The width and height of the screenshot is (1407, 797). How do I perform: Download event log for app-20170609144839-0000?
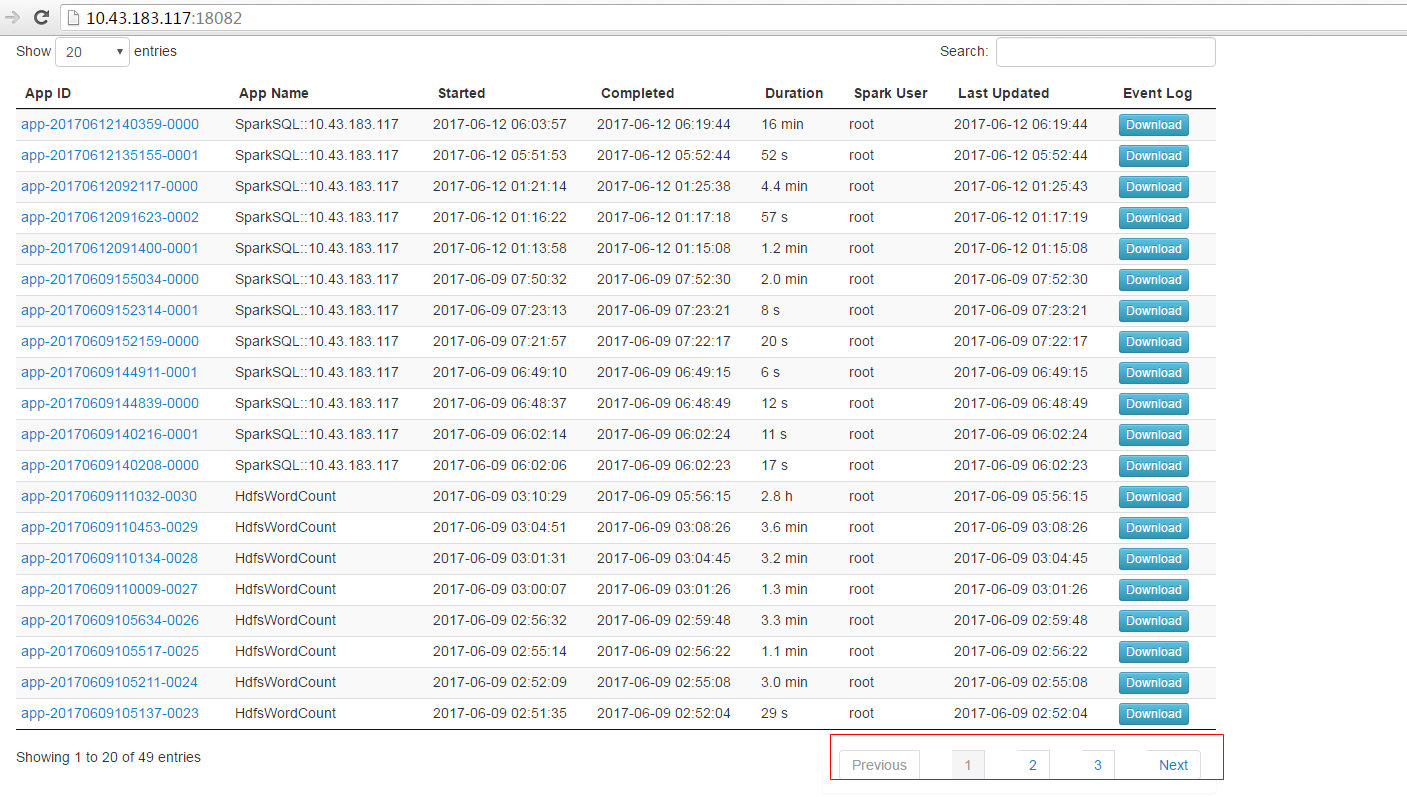1154,404
